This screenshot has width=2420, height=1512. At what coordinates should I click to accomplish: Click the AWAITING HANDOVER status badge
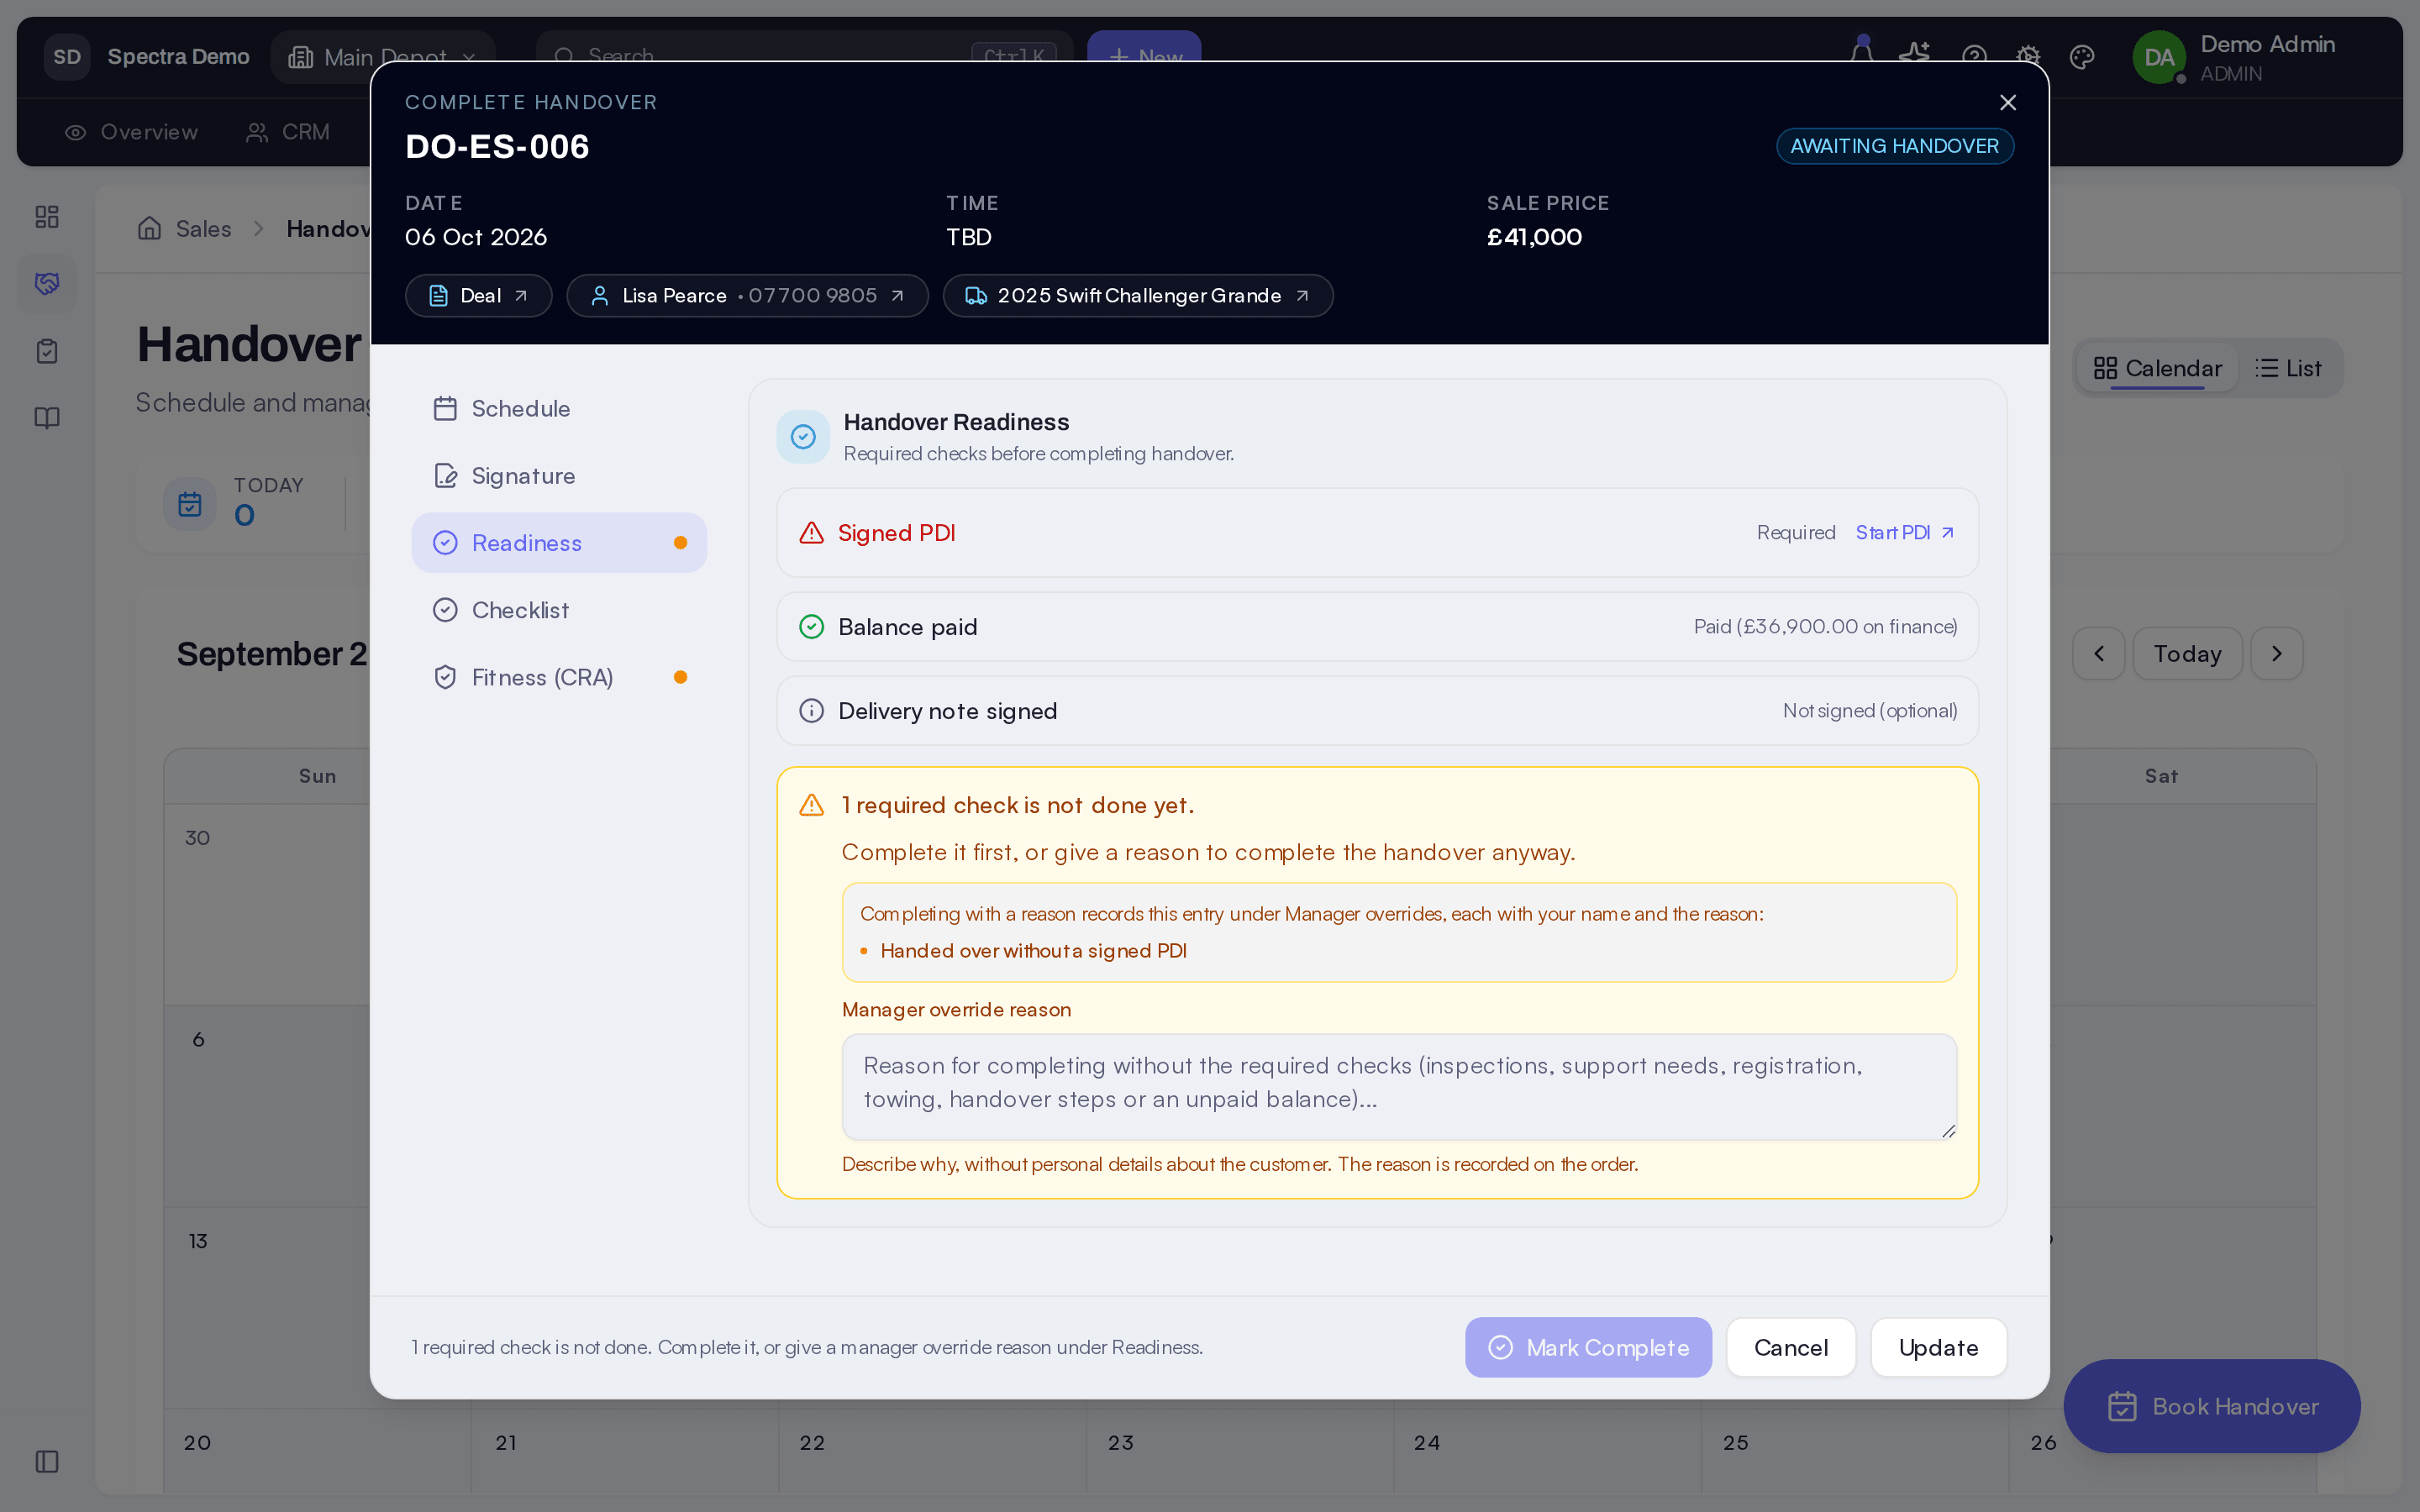pyautogui.click(x=1894, y=146)
